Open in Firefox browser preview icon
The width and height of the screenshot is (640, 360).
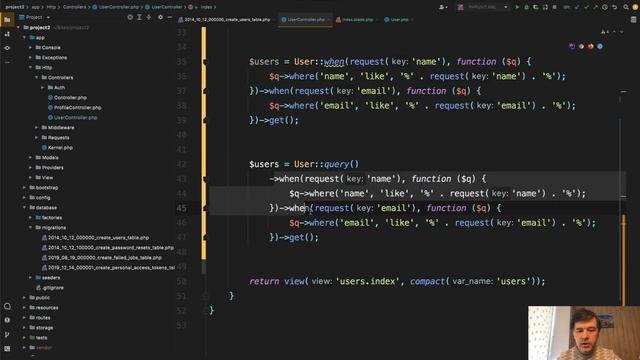(x=591, y=47)
